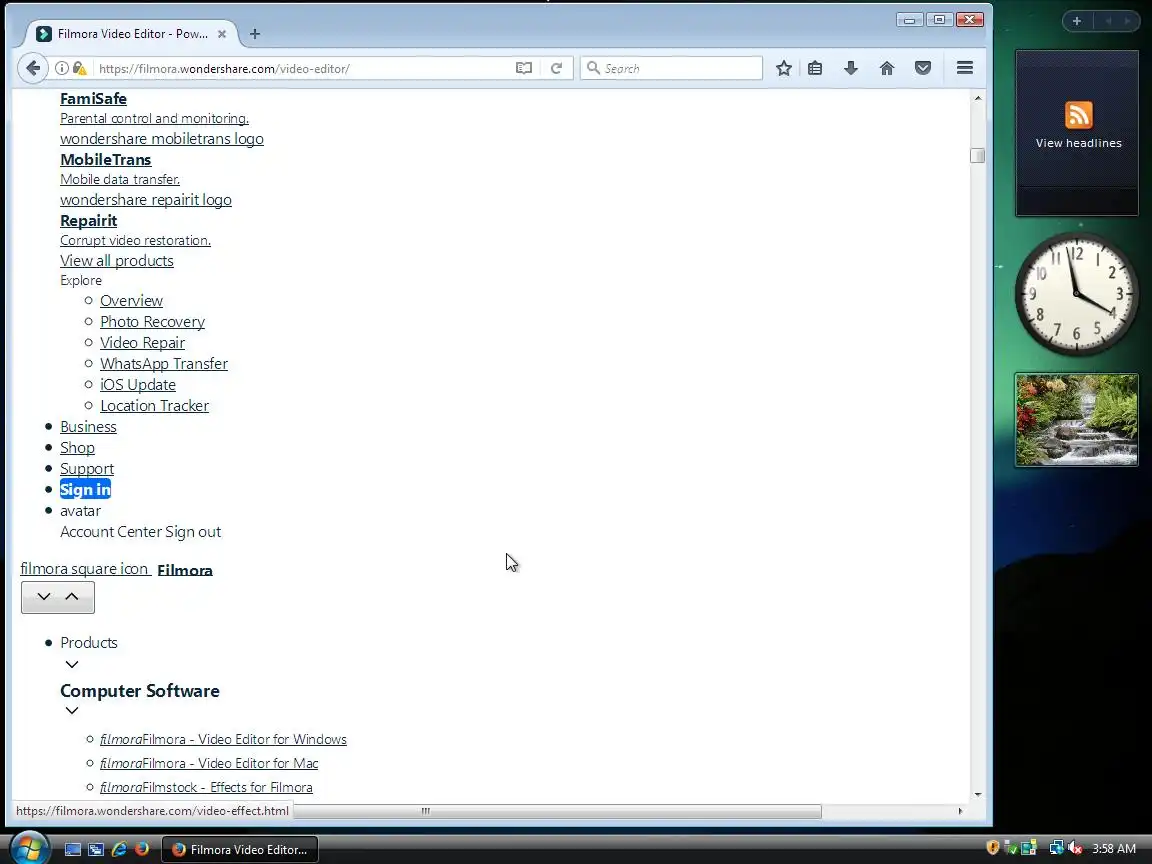The height and width of the screenshot is (864, 1152).
Task: Open the Location Tracker link
Action: point(154,406)
